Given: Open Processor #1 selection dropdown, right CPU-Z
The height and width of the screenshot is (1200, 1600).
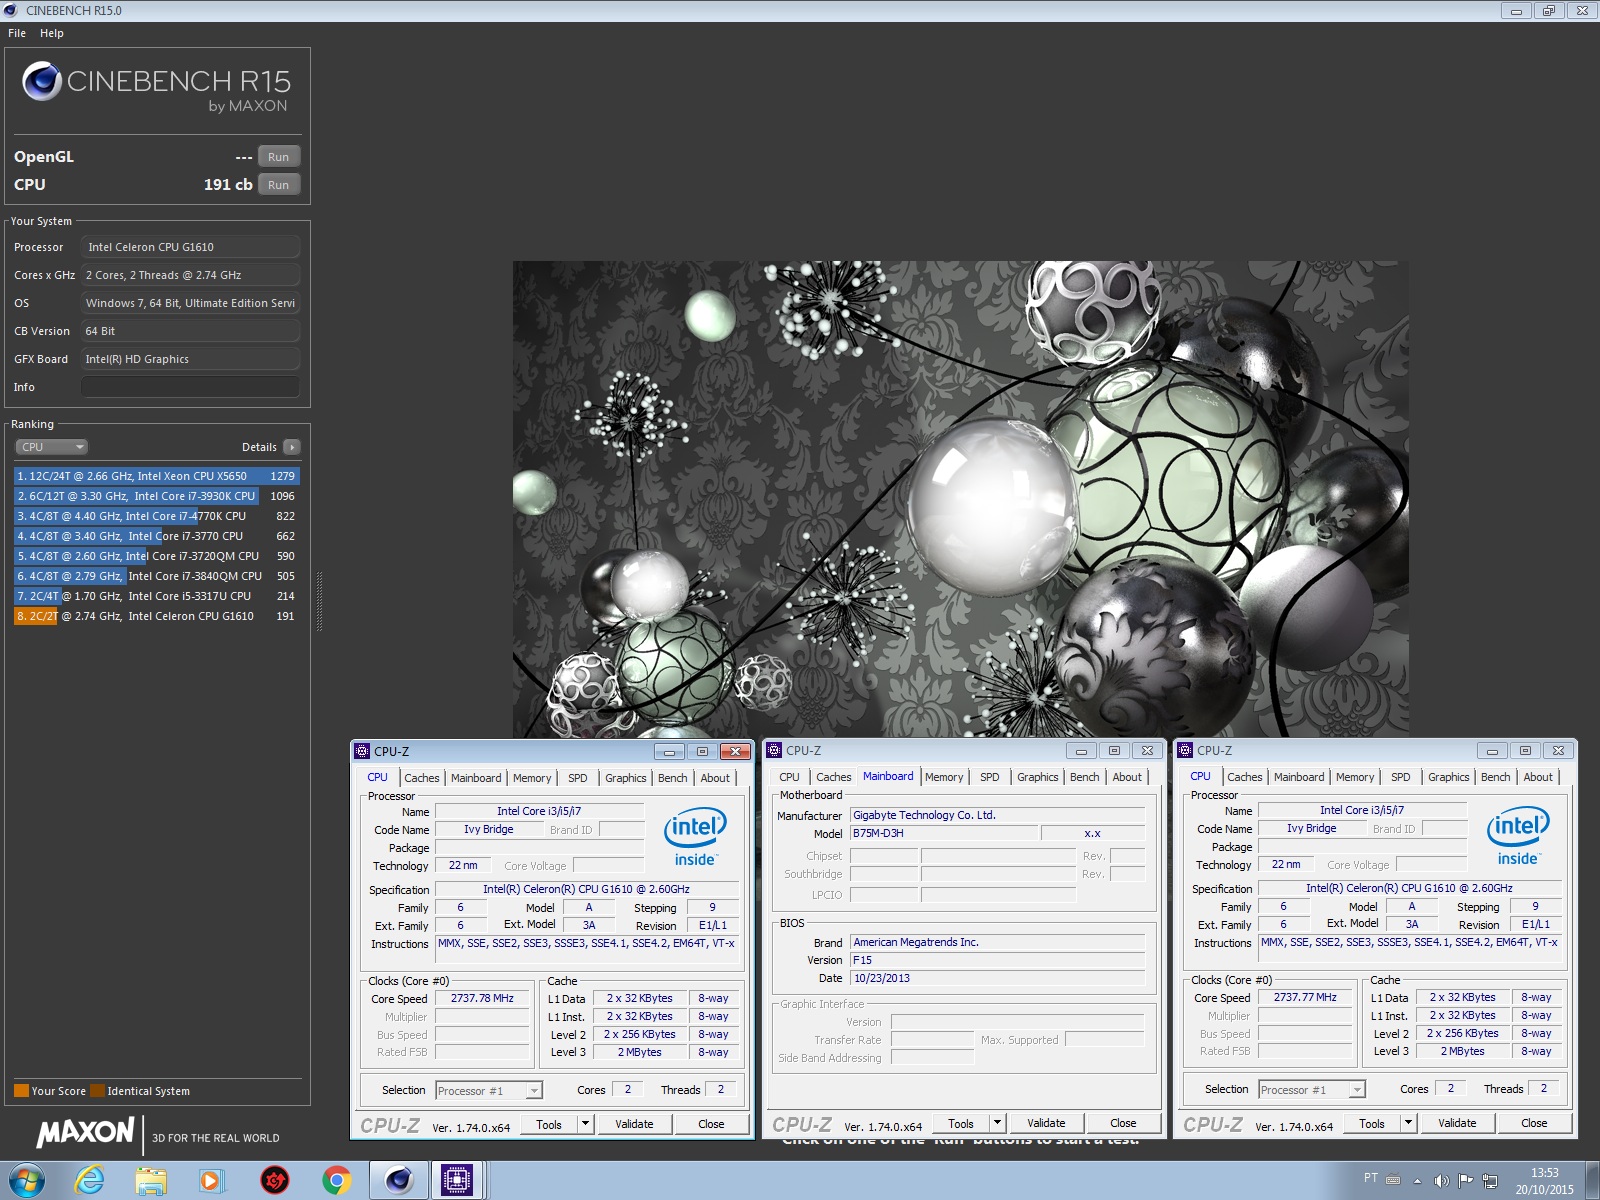Looking at the screenshot, I should [1312, 1090].
